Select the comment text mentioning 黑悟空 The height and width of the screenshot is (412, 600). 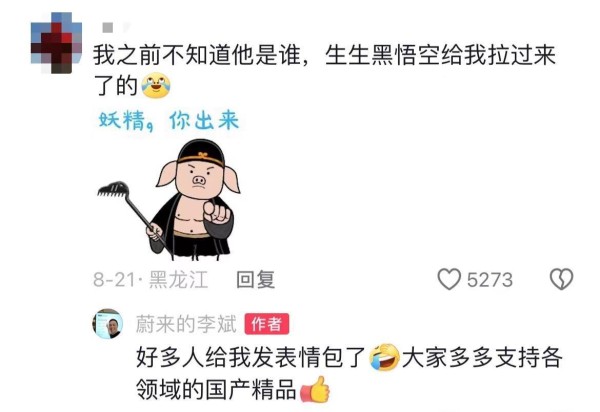[x=324, y=70]
